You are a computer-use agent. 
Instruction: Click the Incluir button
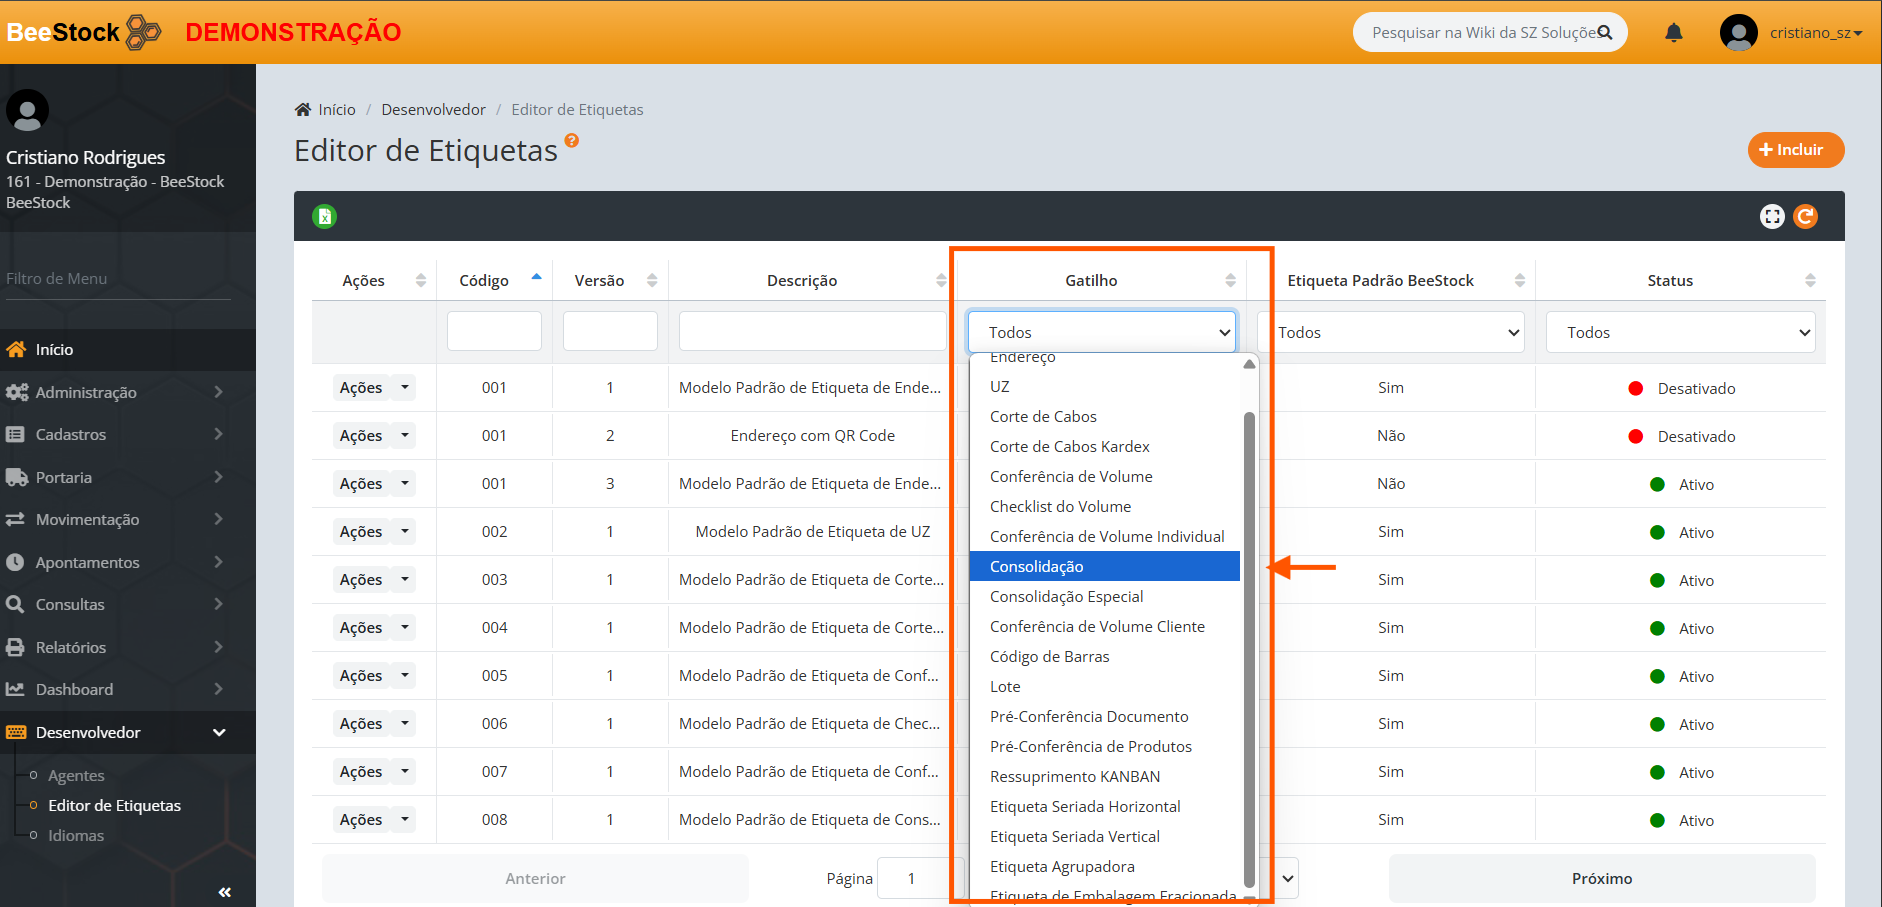click(x=1795, y=150)
